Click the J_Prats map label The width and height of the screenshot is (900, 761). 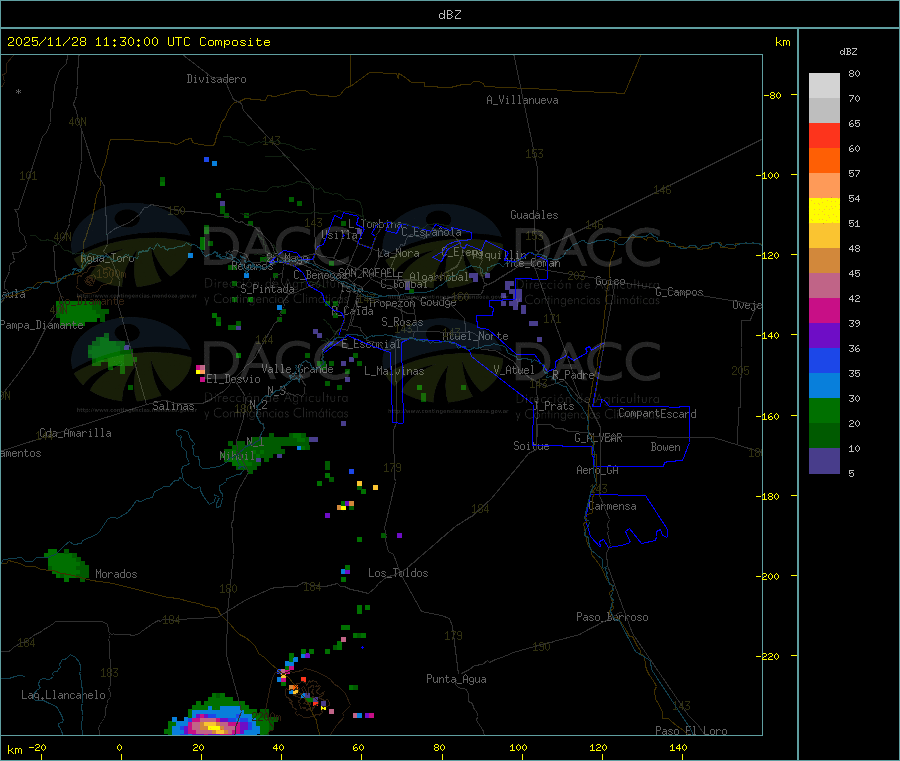click(x=553, y=406)
